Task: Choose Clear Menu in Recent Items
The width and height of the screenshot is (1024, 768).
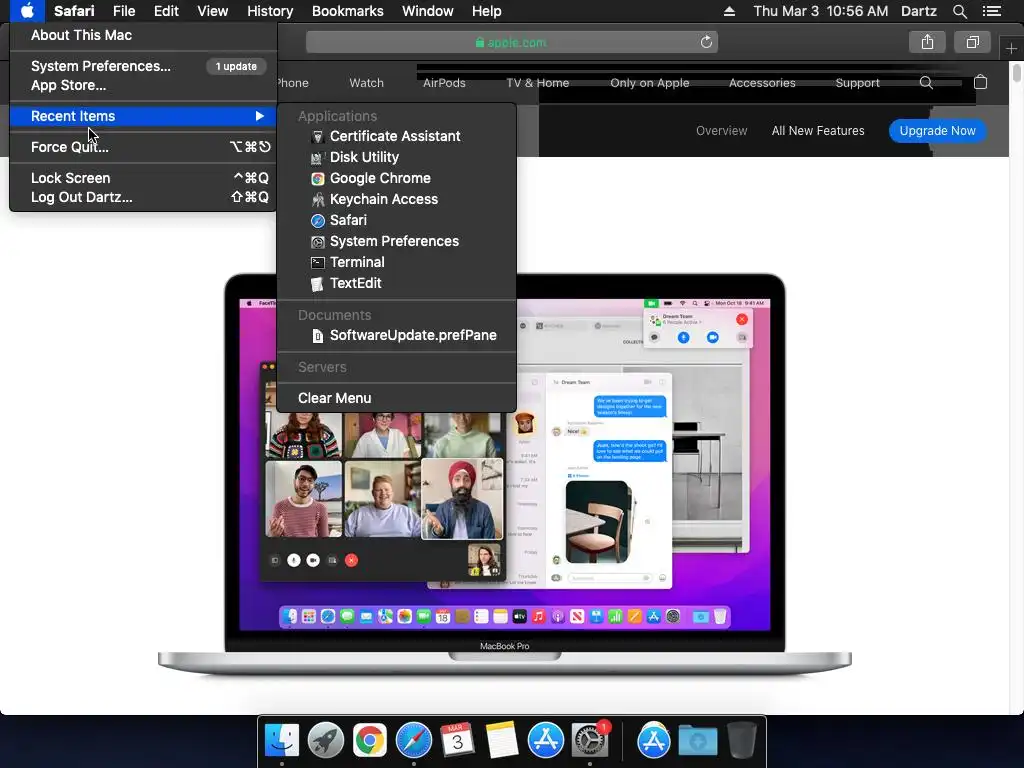Action: tap(397, 398)
